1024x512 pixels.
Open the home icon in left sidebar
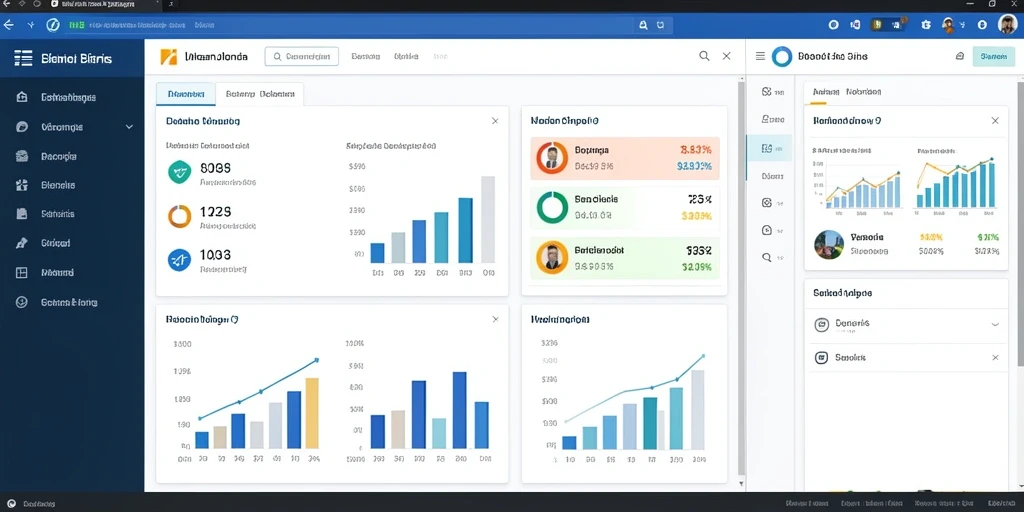click(22, 97)
